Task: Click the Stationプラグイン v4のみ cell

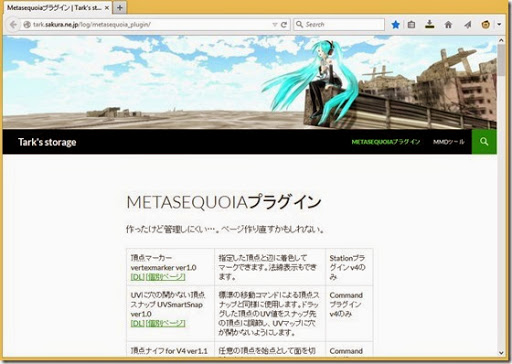Action: tap(349, 267)
